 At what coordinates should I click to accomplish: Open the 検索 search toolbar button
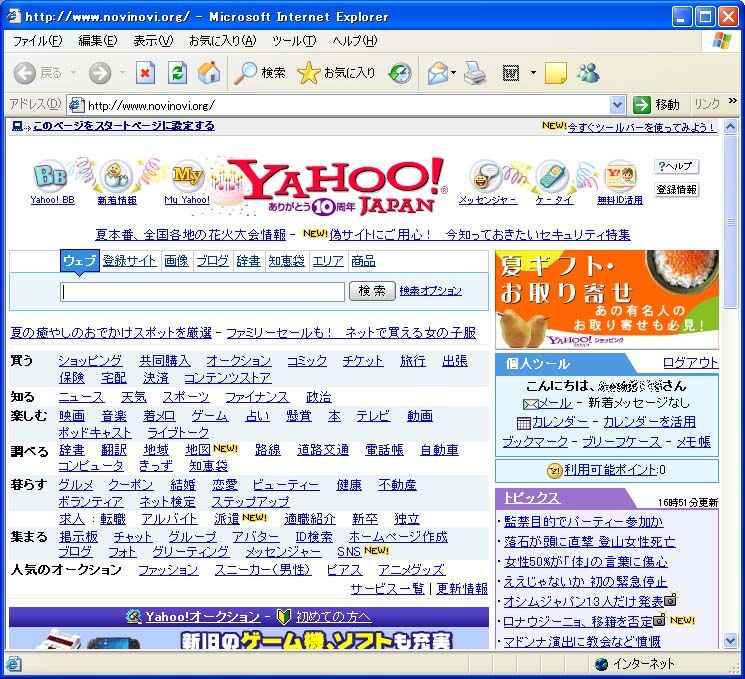[259, 73]
